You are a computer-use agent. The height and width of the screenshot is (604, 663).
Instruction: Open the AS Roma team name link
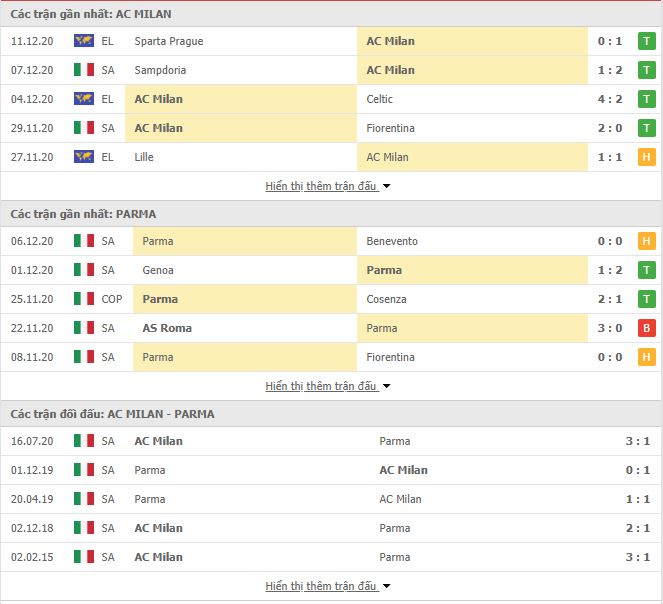(167, 328)
